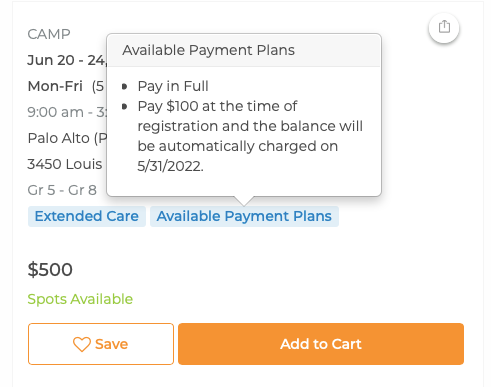Click the Mon-Fri schedule text

pyautogui.click(x=55, y=86)
